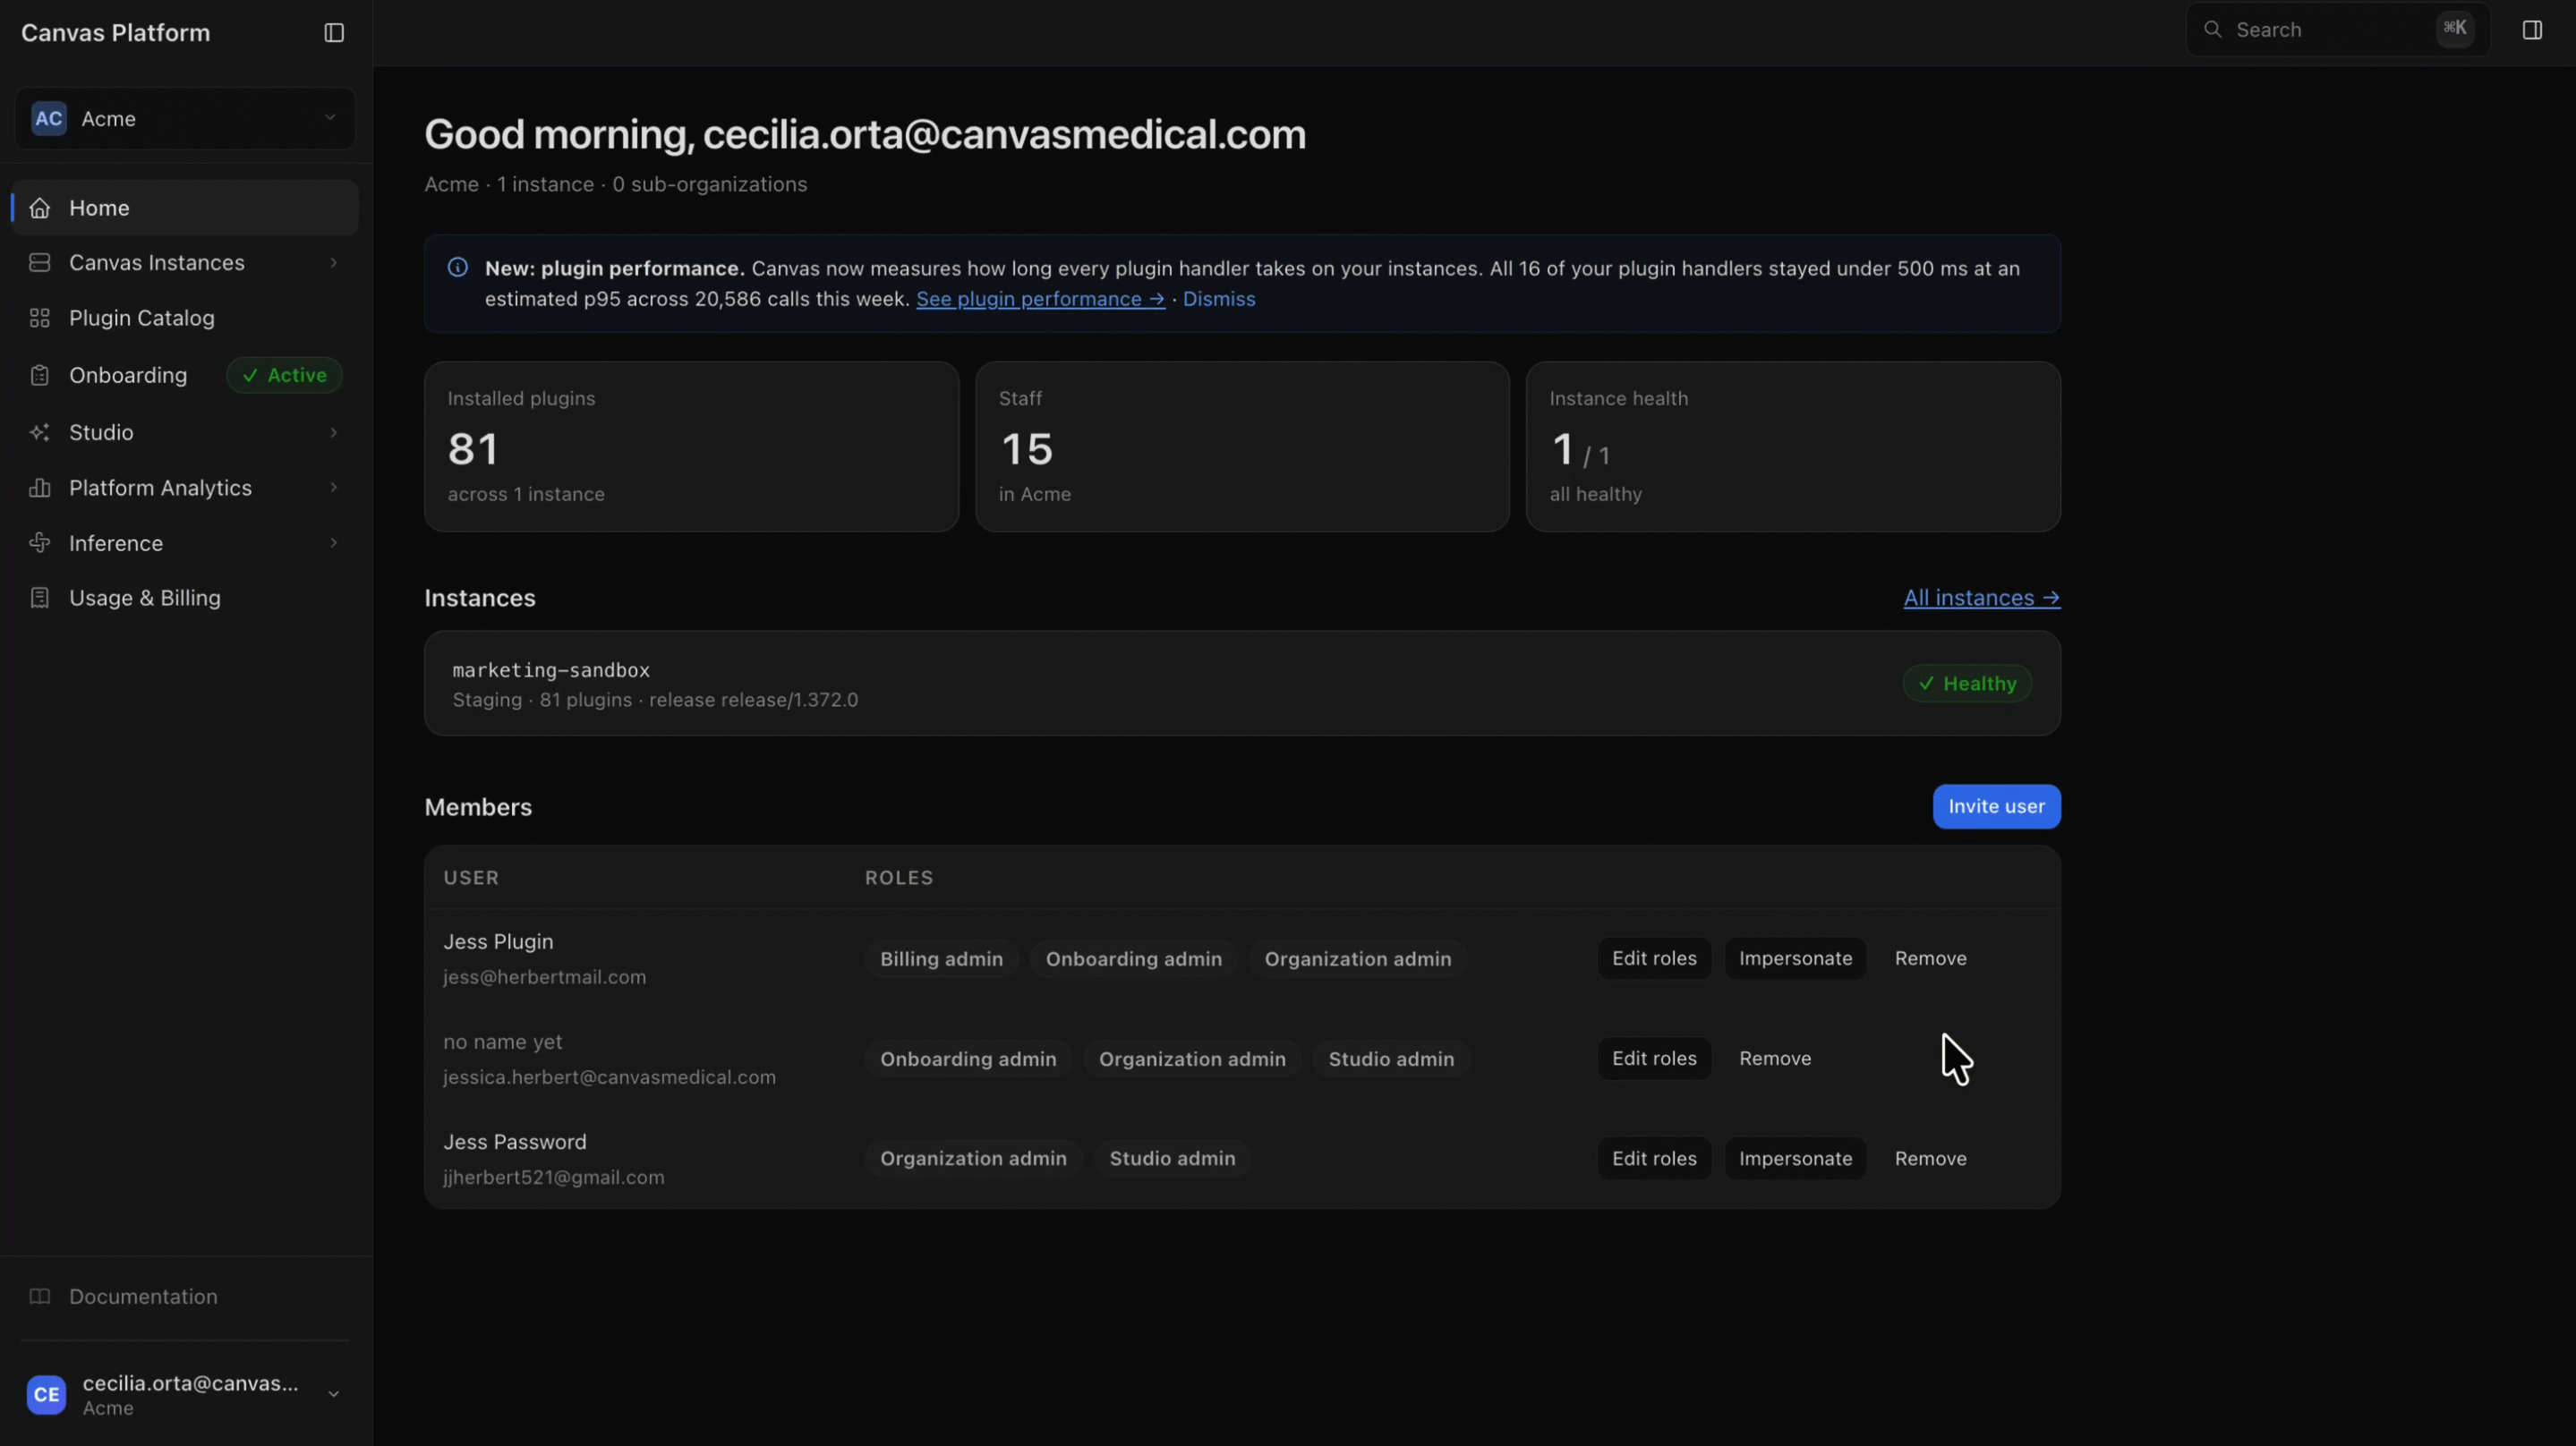This screenshot has height=1446, width=2576.
Task: Click the Canvas Instances server icon
Action: point(40,263)
